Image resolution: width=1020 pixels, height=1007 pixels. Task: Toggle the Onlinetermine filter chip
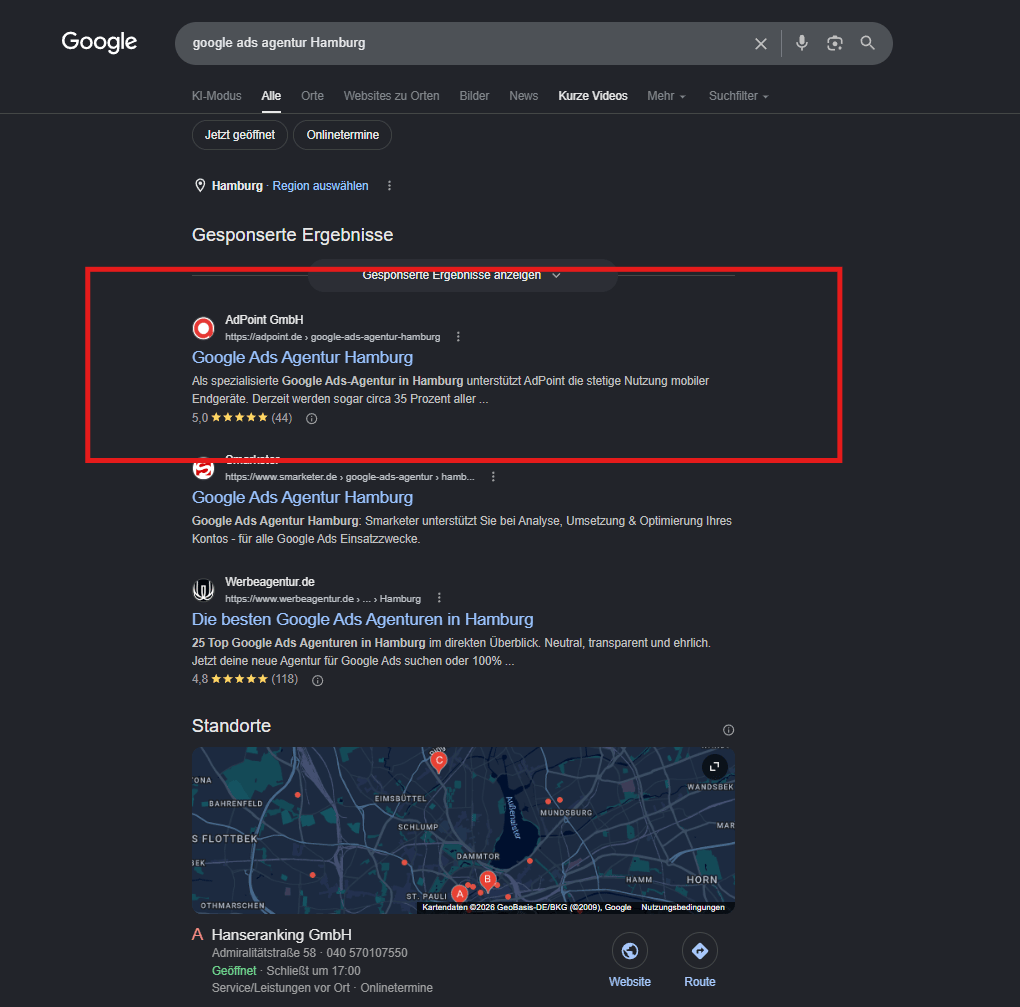[342, 135]
